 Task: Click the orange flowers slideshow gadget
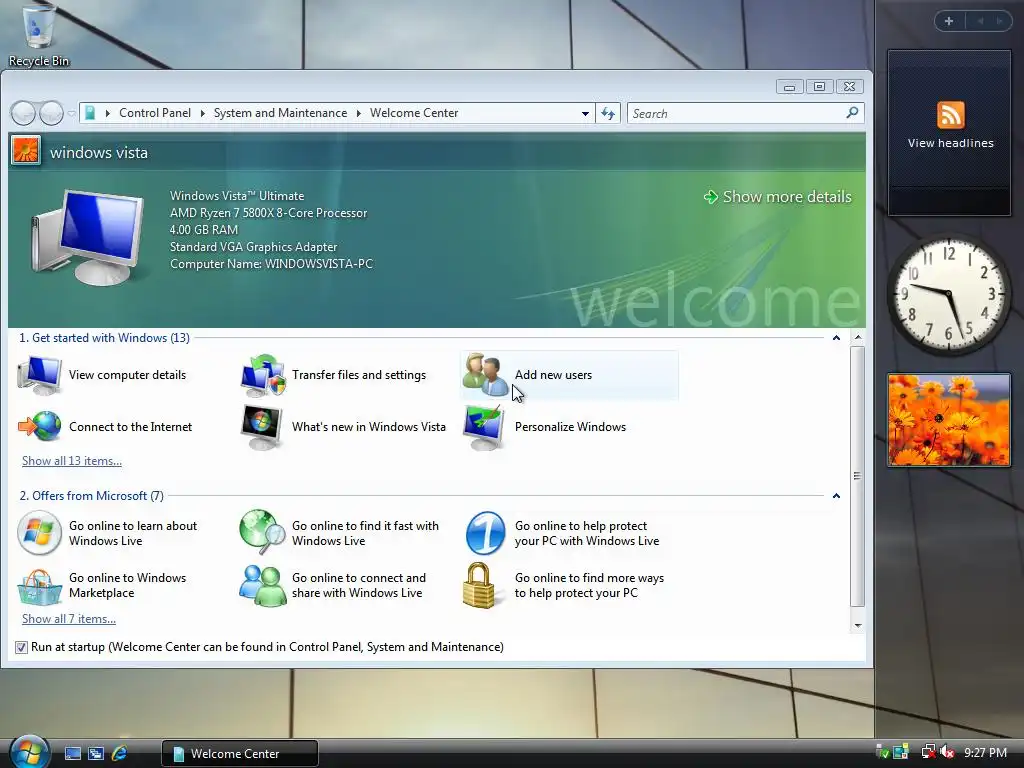tap(949, 420)
